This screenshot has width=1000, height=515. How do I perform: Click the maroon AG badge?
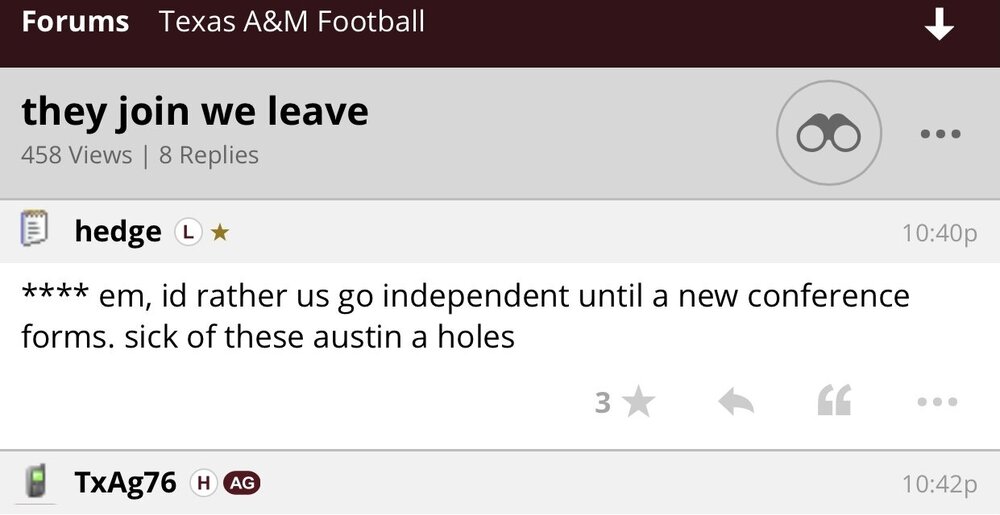coord(242,483)
